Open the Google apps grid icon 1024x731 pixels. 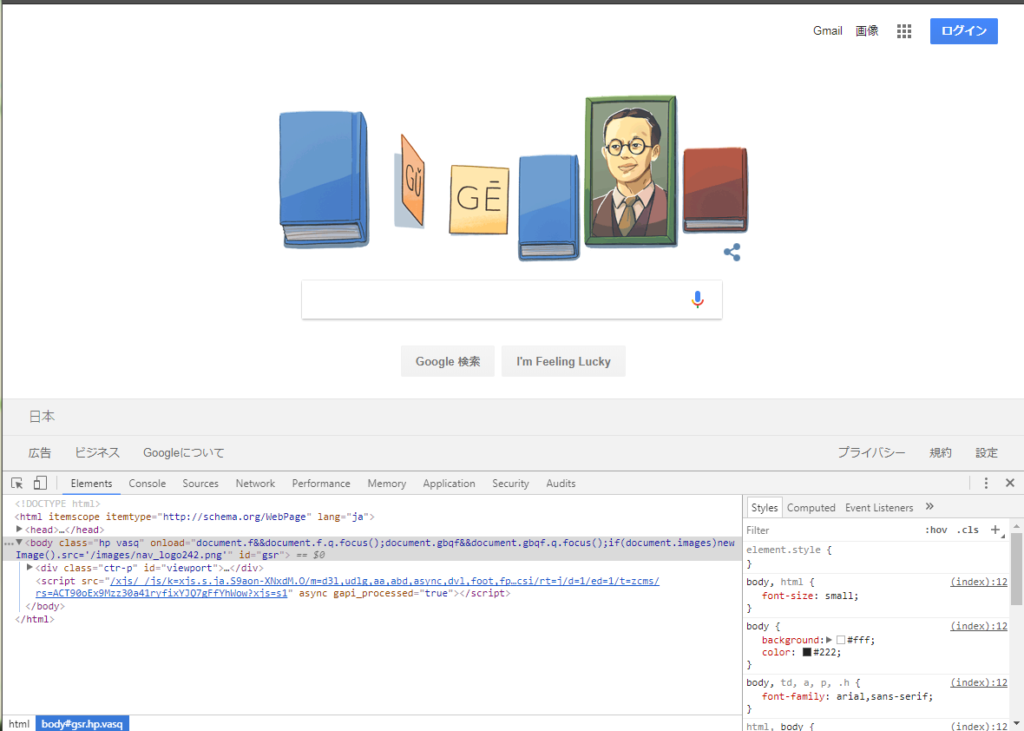(904, 31)
